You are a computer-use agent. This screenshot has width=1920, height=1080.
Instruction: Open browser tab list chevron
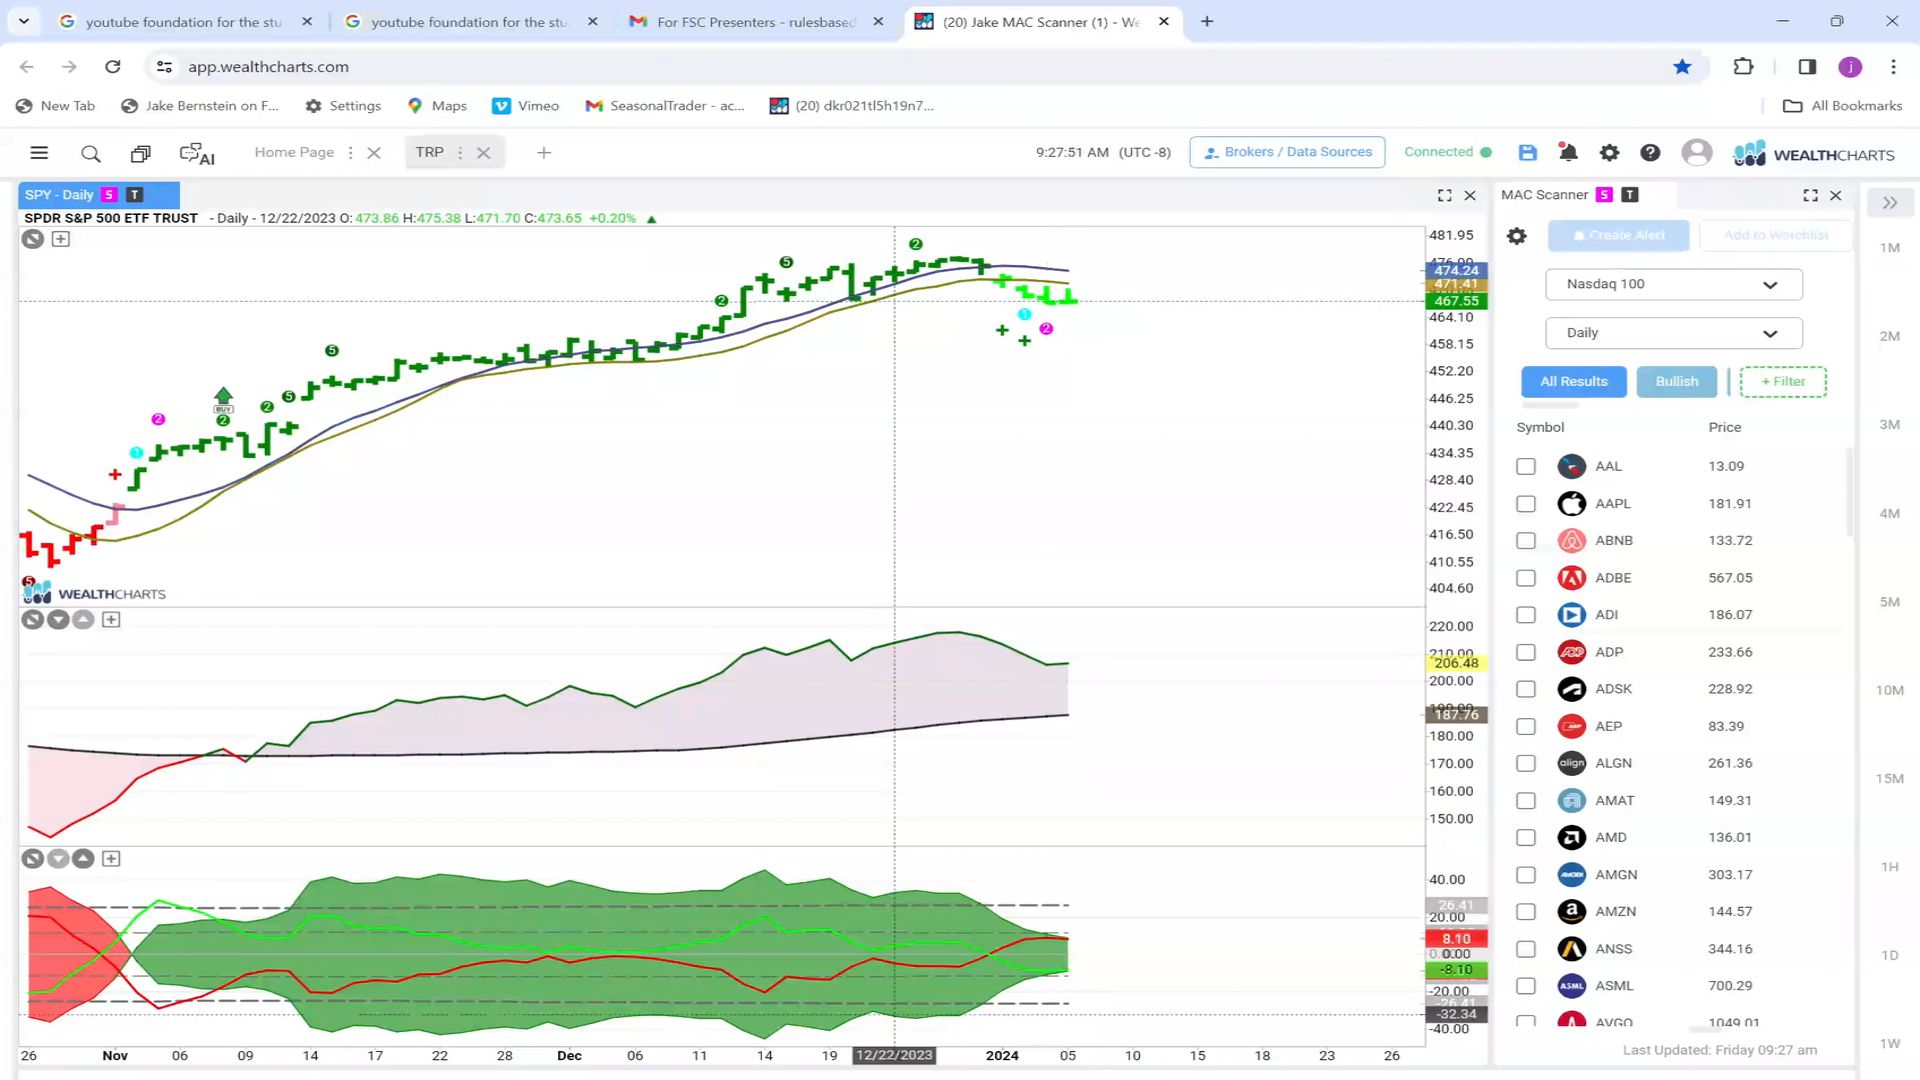coord(24,21)
